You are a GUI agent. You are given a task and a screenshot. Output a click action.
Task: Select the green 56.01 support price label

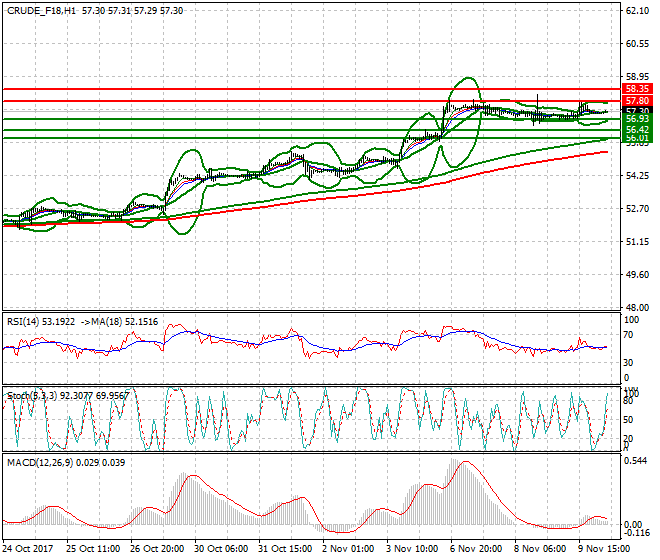(637, 138)
